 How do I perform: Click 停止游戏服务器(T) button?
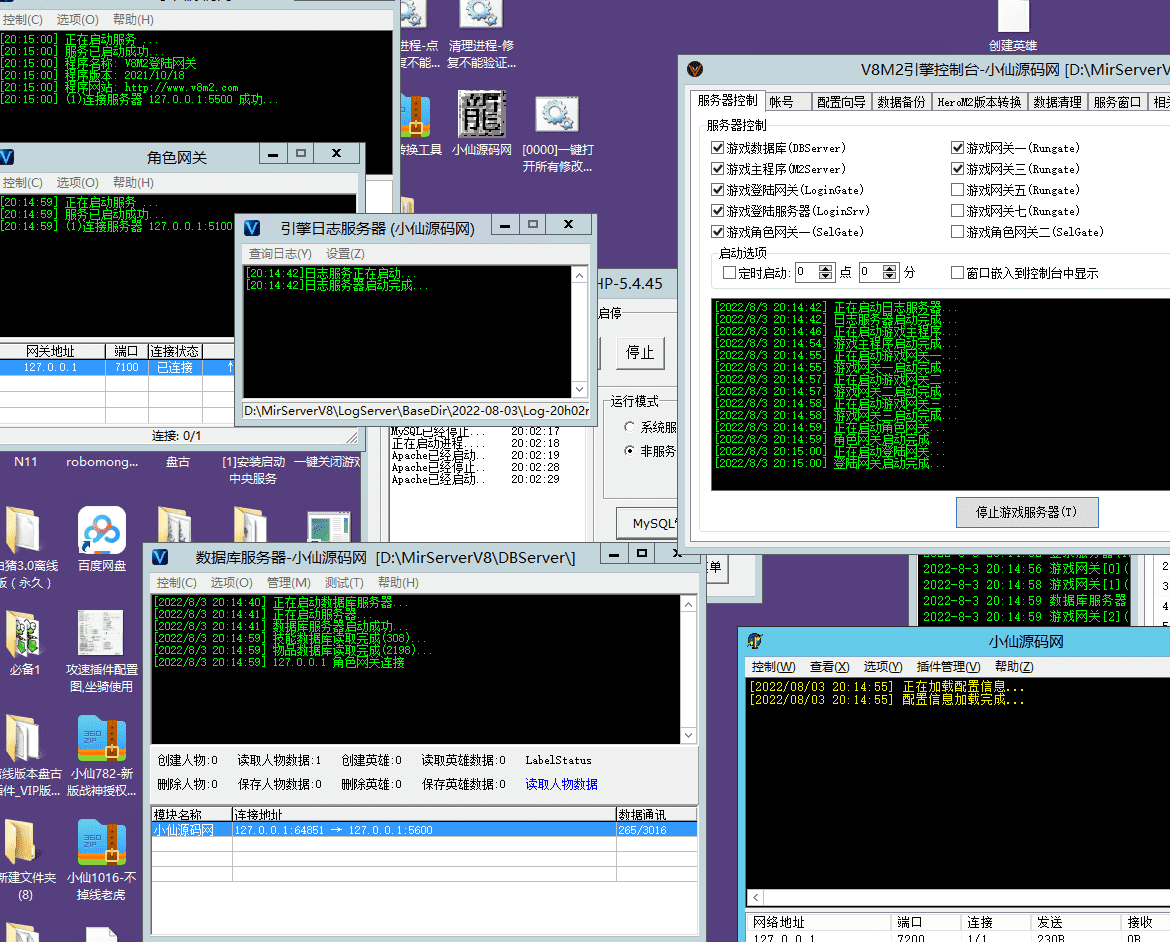1027,512
